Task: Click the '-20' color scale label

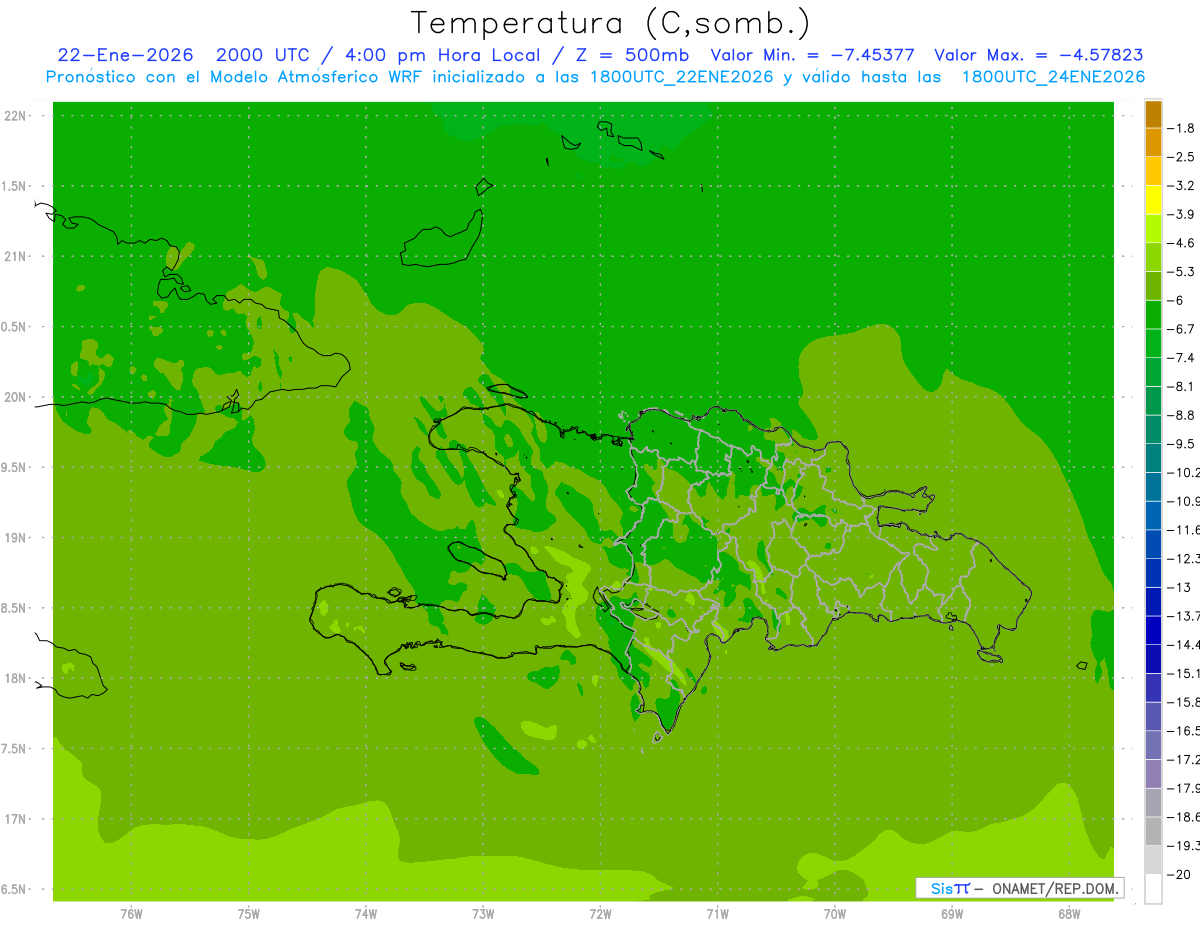Action: coord(1179,874)
